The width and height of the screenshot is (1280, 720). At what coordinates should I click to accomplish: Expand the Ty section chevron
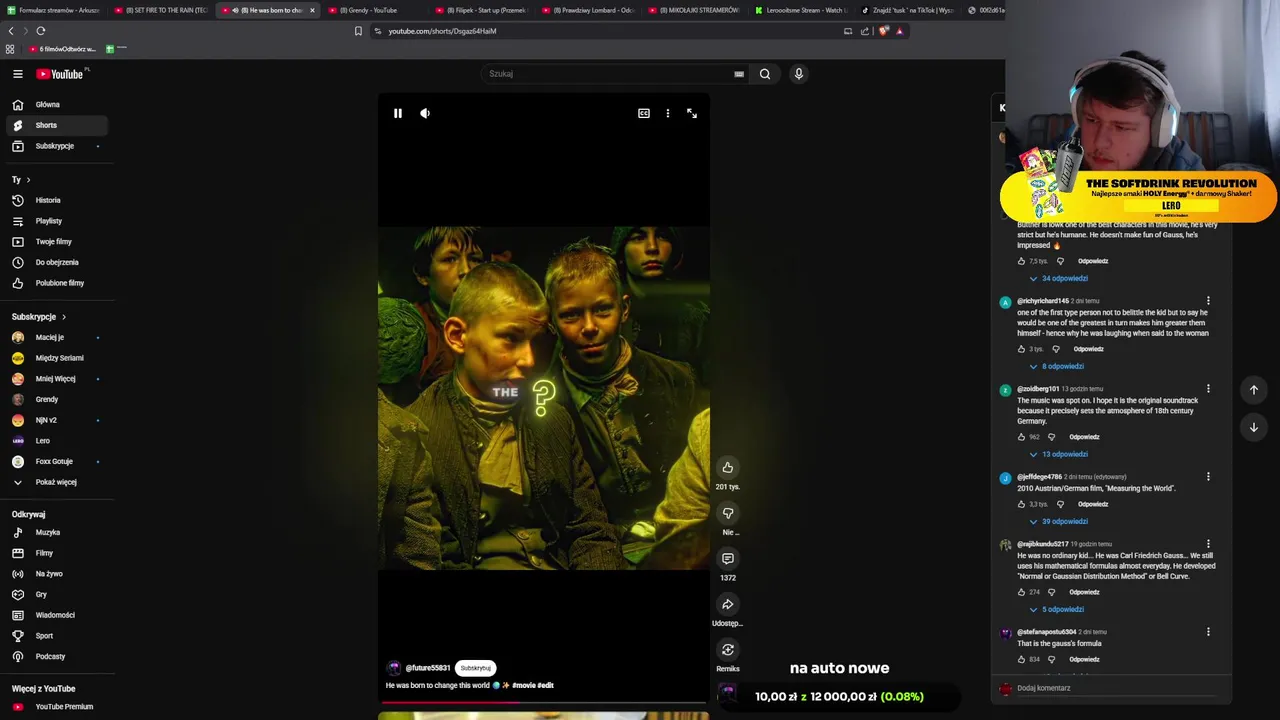click(28, 180)
